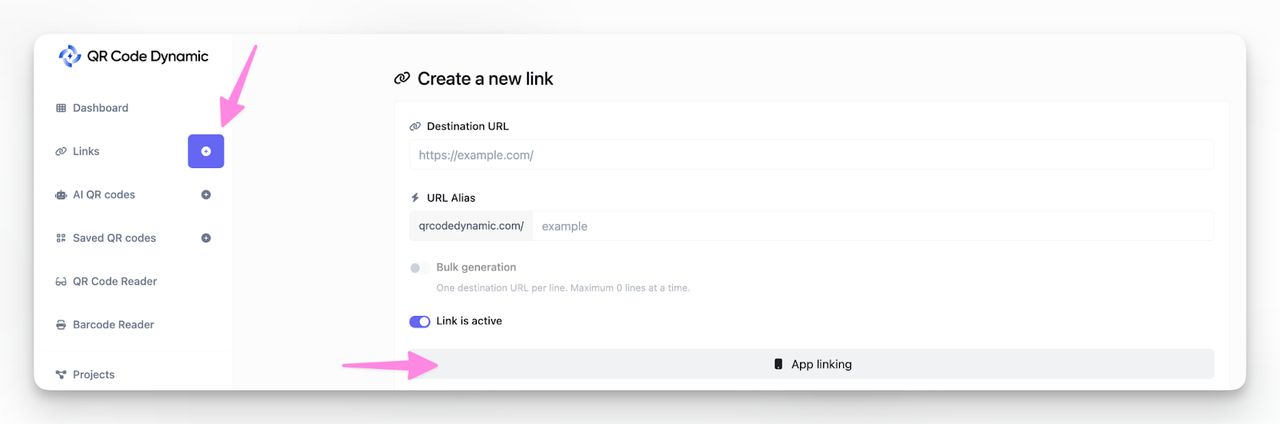
Task: Open the Dashboard menu item
Action: click(x=100, y=108)
